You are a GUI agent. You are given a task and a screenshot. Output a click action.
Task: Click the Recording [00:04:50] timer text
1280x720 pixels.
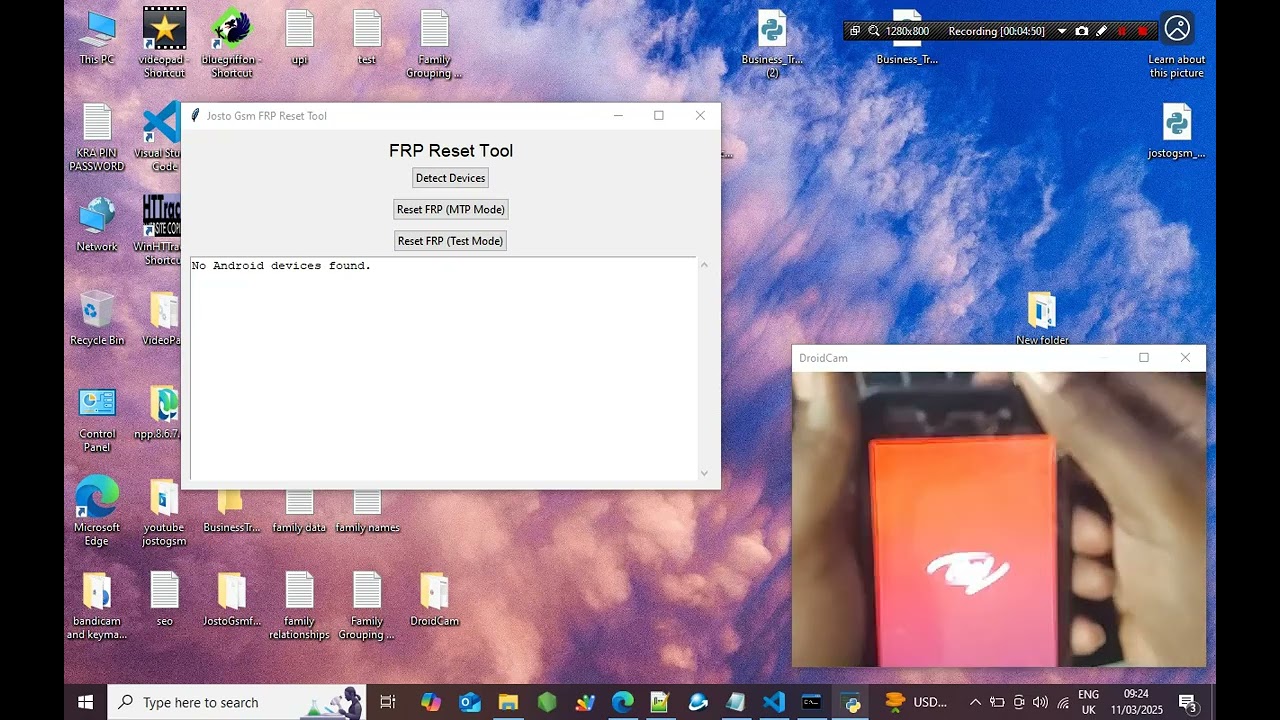click(996, 31)
